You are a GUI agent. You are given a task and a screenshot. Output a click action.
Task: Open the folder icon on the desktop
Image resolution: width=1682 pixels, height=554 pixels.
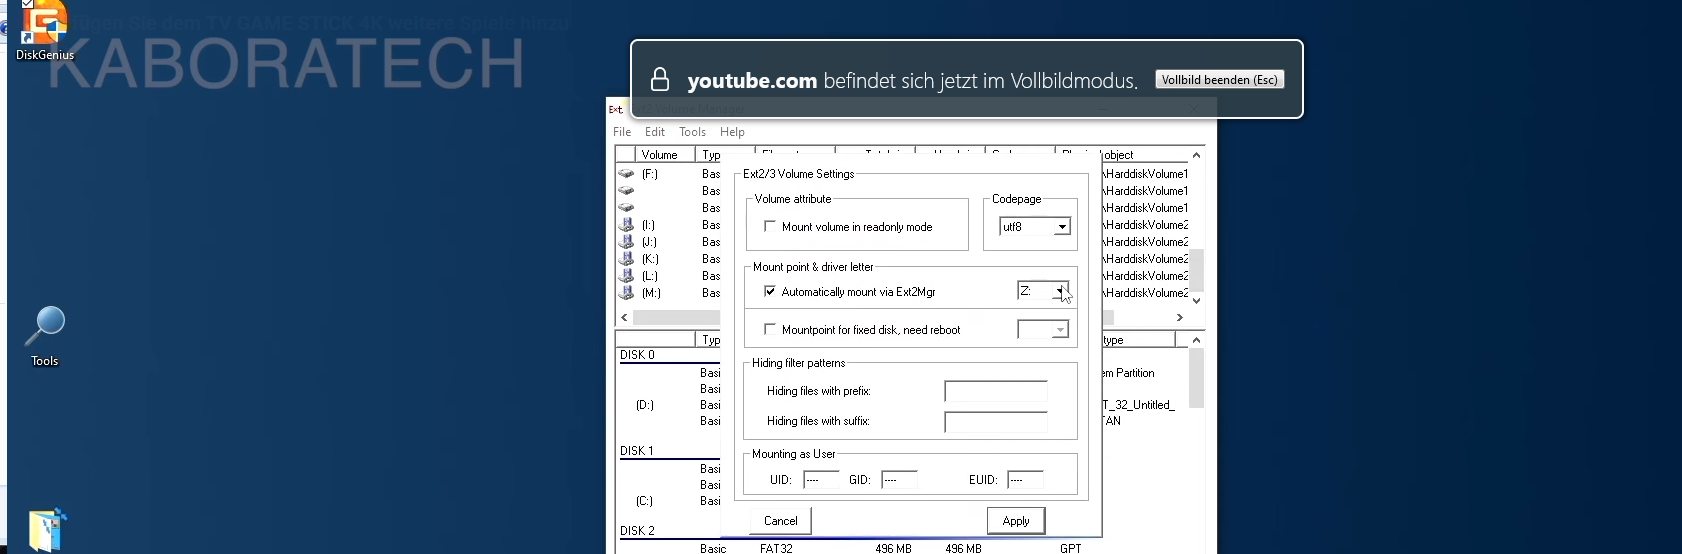click(x=47, y=530)
